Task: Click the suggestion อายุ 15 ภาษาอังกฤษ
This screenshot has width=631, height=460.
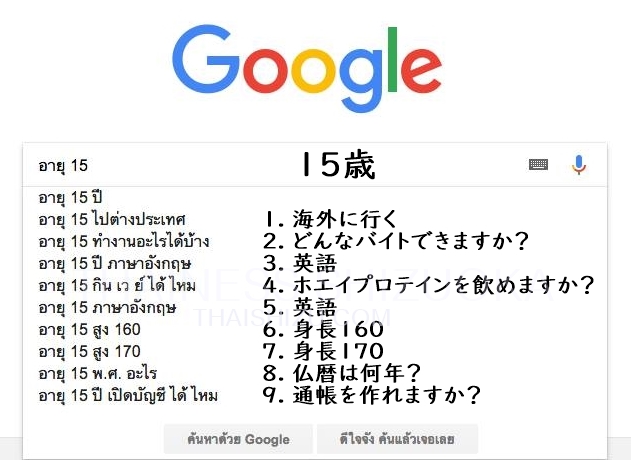Action: pyautogui.click(x=106, y=307)
